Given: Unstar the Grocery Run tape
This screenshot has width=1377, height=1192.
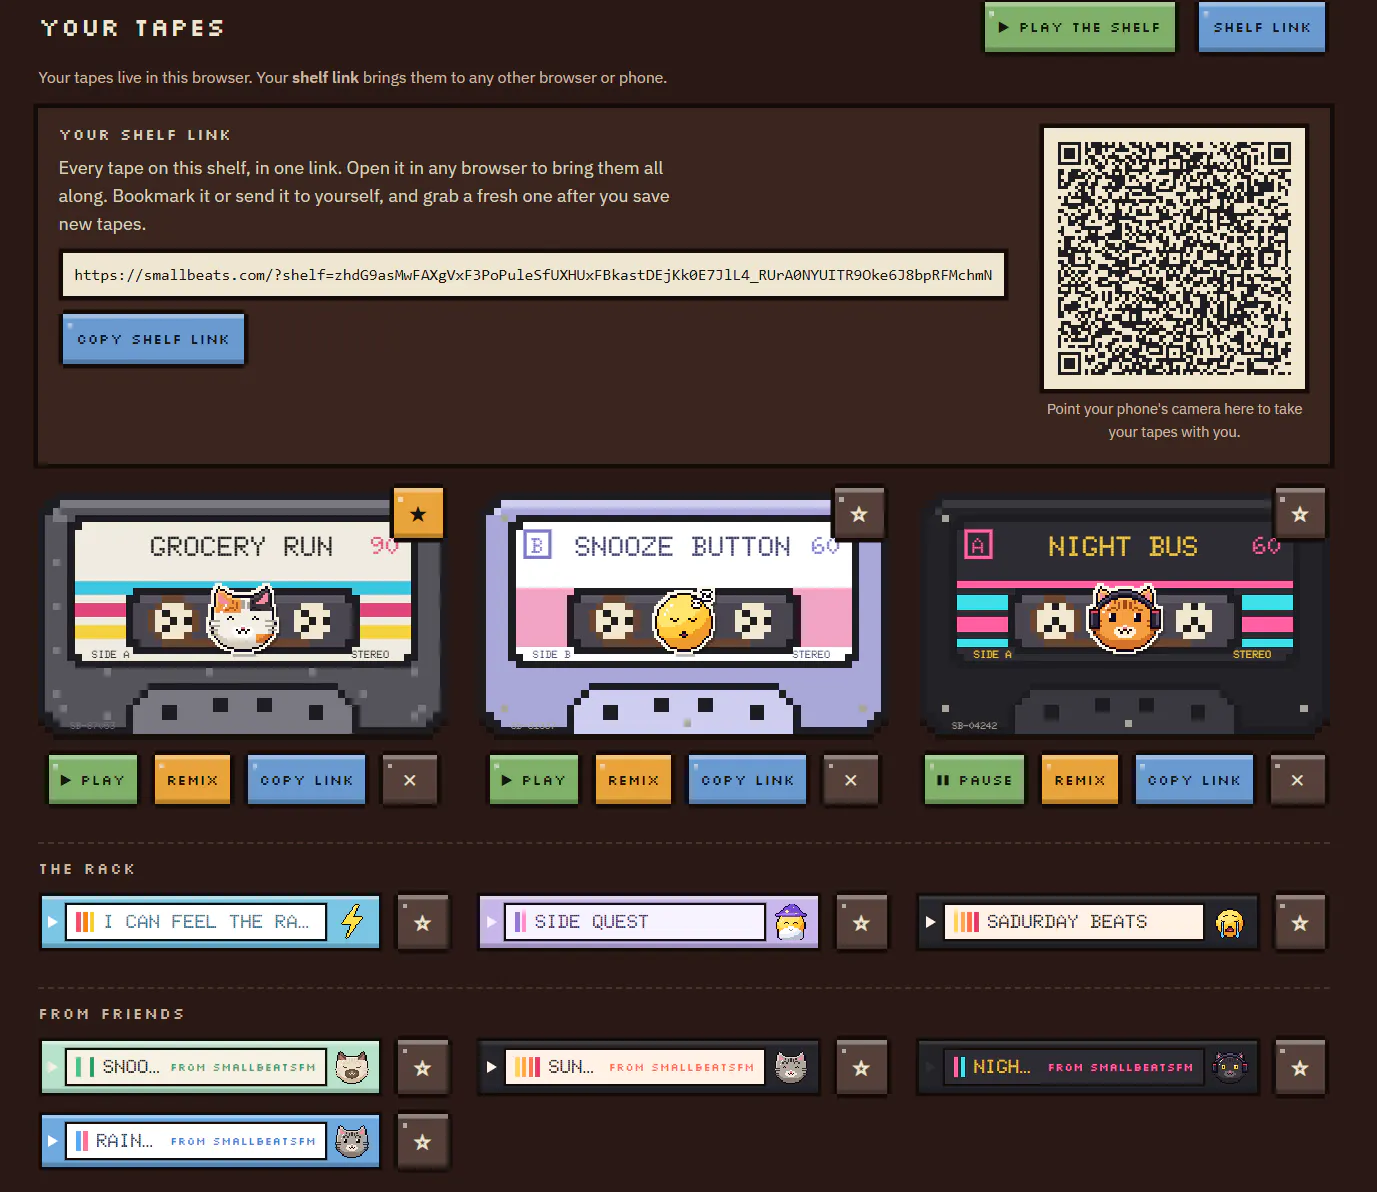Looking at the screenshot, I should tap(418, 514).
